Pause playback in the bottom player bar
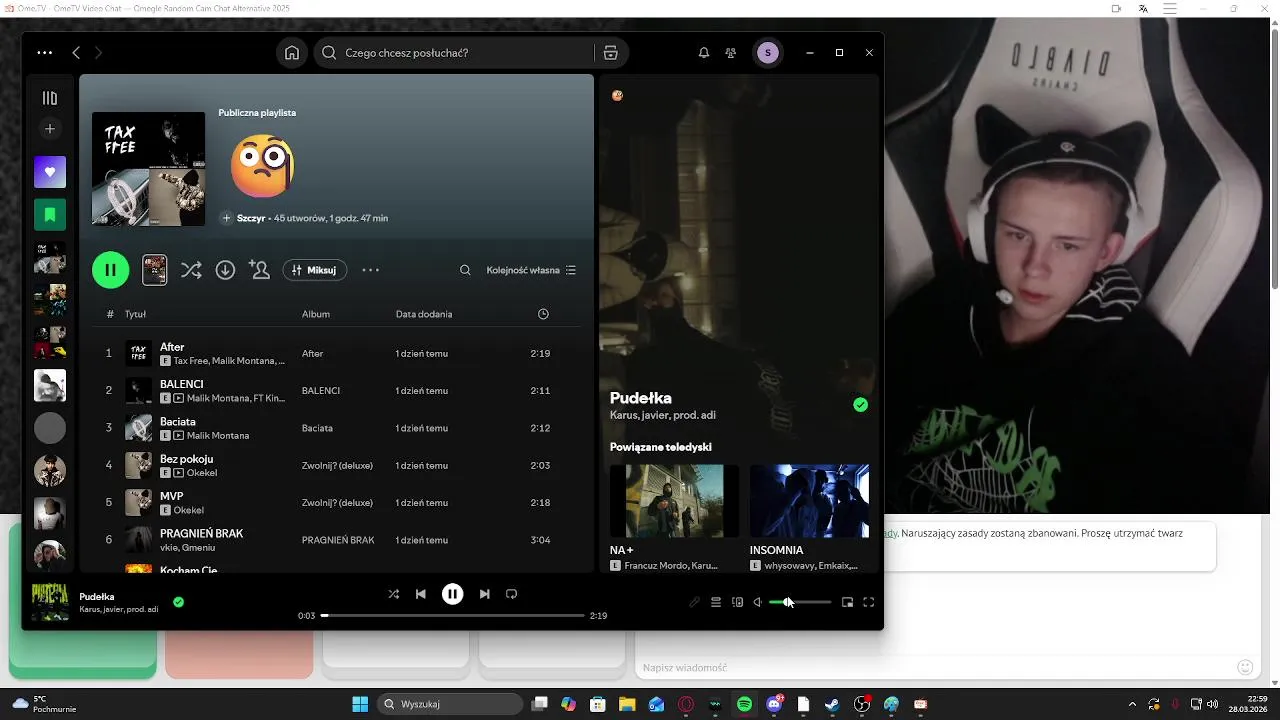Screen dimensions: 1280x720 (453, 594)
